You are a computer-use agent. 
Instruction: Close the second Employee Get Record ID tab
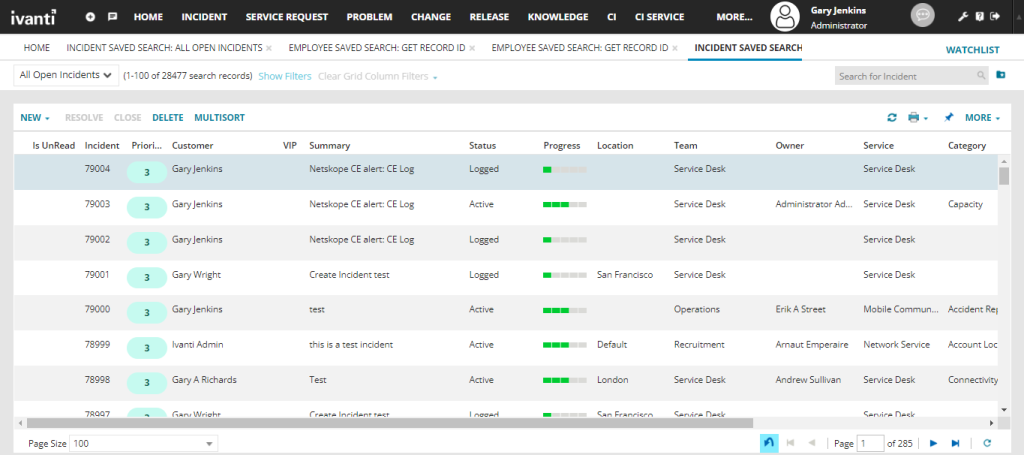pyautogui.click(x=675, y=48)
